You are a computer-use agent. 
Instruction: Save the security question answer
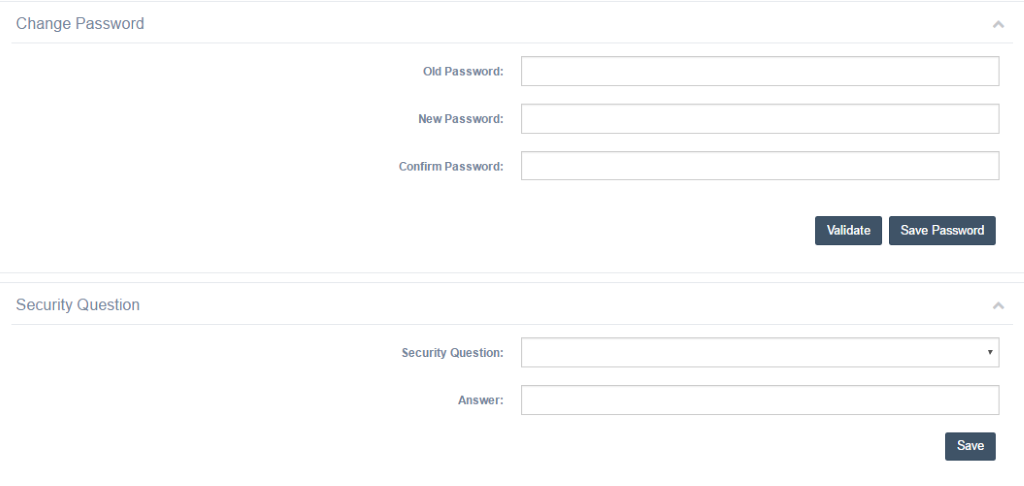[x=970, y=446]
